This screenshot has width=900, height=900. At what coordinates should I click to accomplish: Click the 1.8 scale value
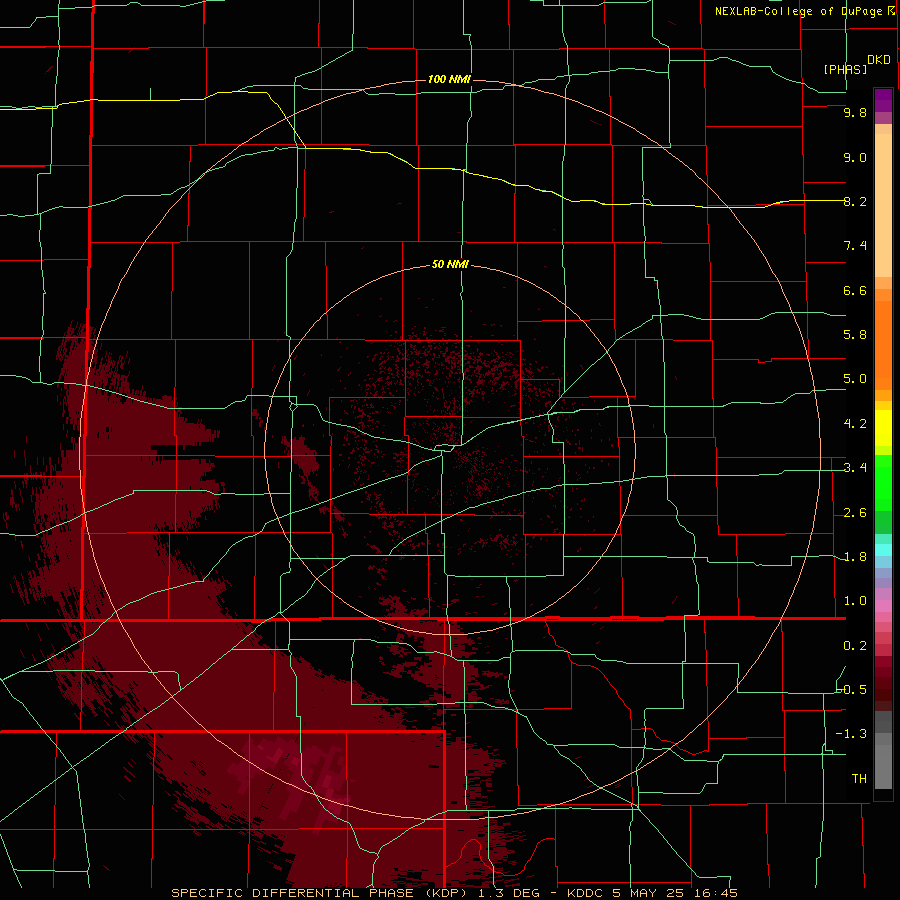855,557
